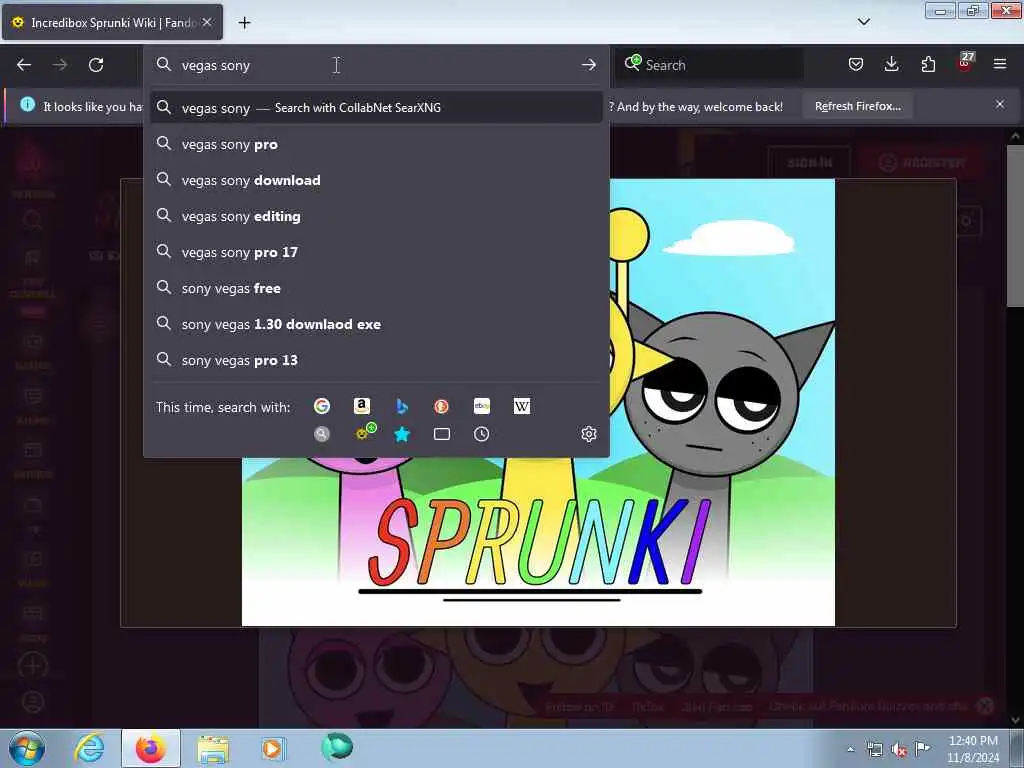Pick the 'sony vegas free' suggestion
The height and width of the screenshot is (768, 1024).
pos(376,288)
